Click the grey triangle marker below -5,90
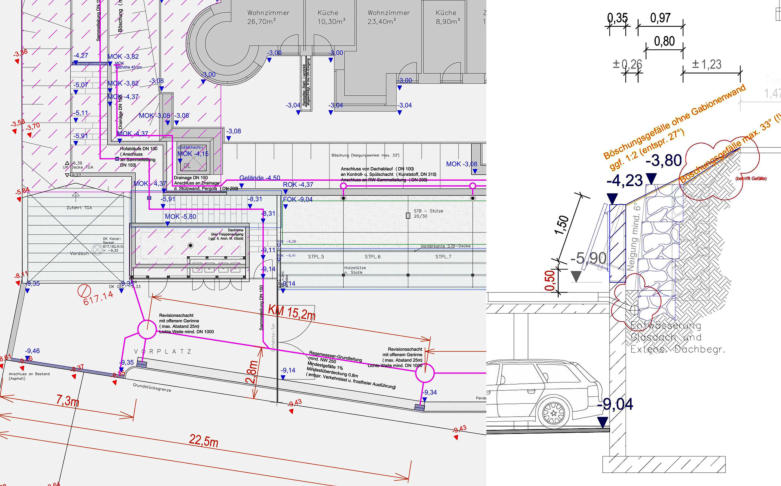Screen dimensions: 781x486 pos(576,291)
